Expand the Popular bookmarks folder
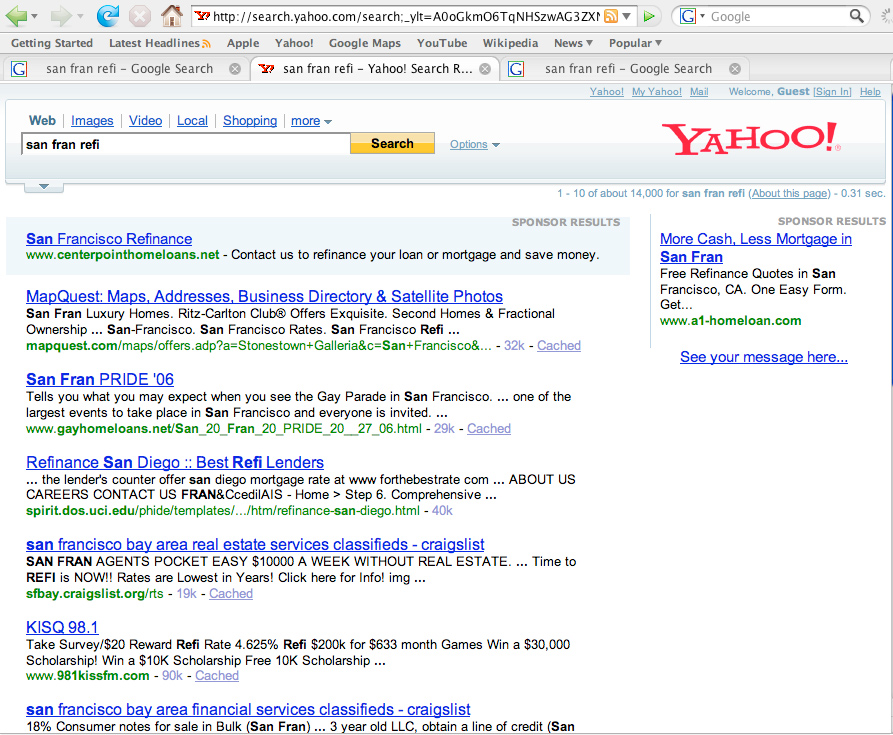The height and width of the screenshot is (735, 893). 635,43
